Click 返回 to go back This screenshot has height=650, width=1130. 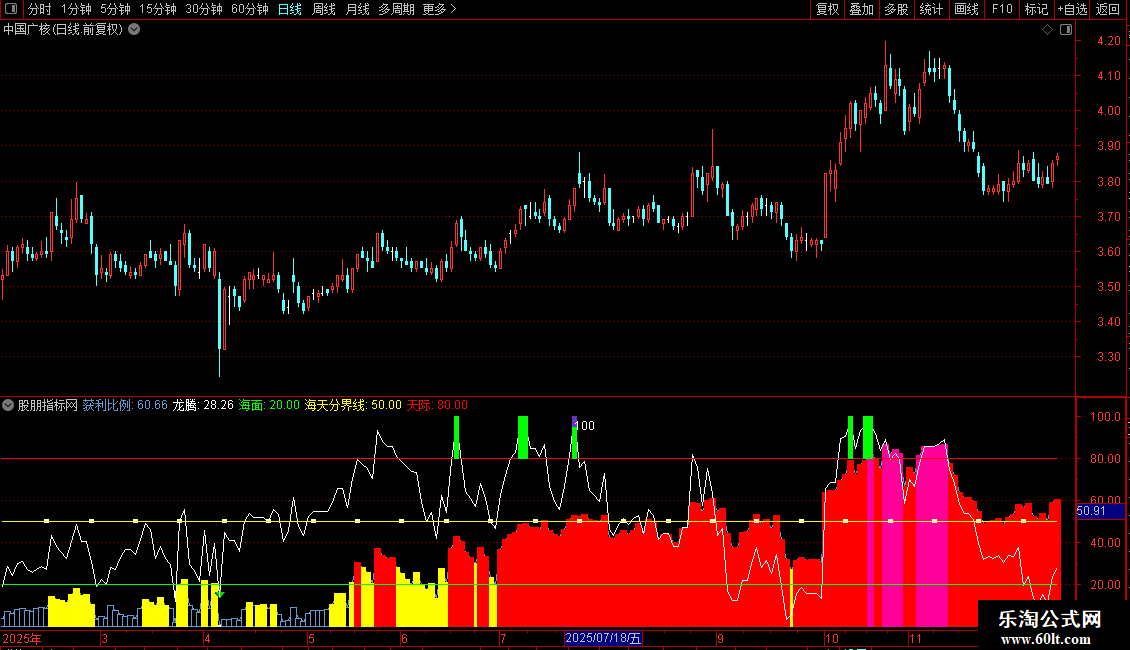1108,9
